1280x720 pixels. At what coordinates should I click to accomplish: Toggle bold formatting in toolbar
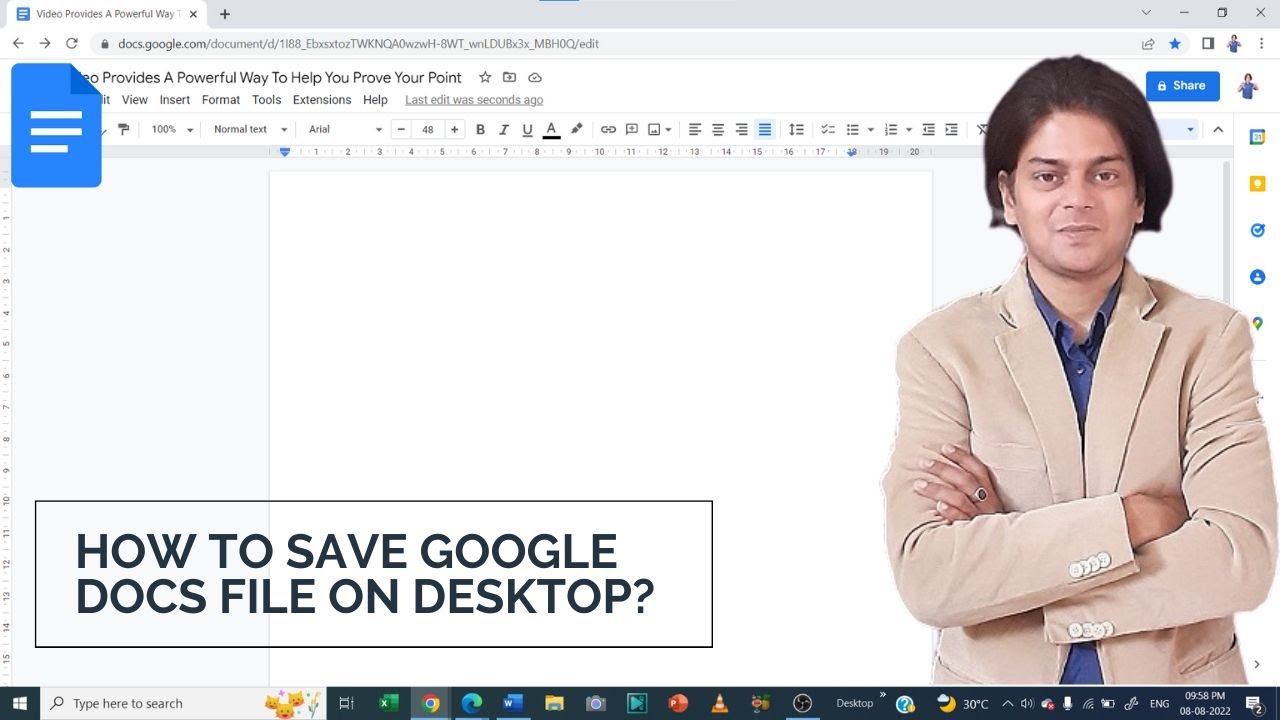pos(480,129)
